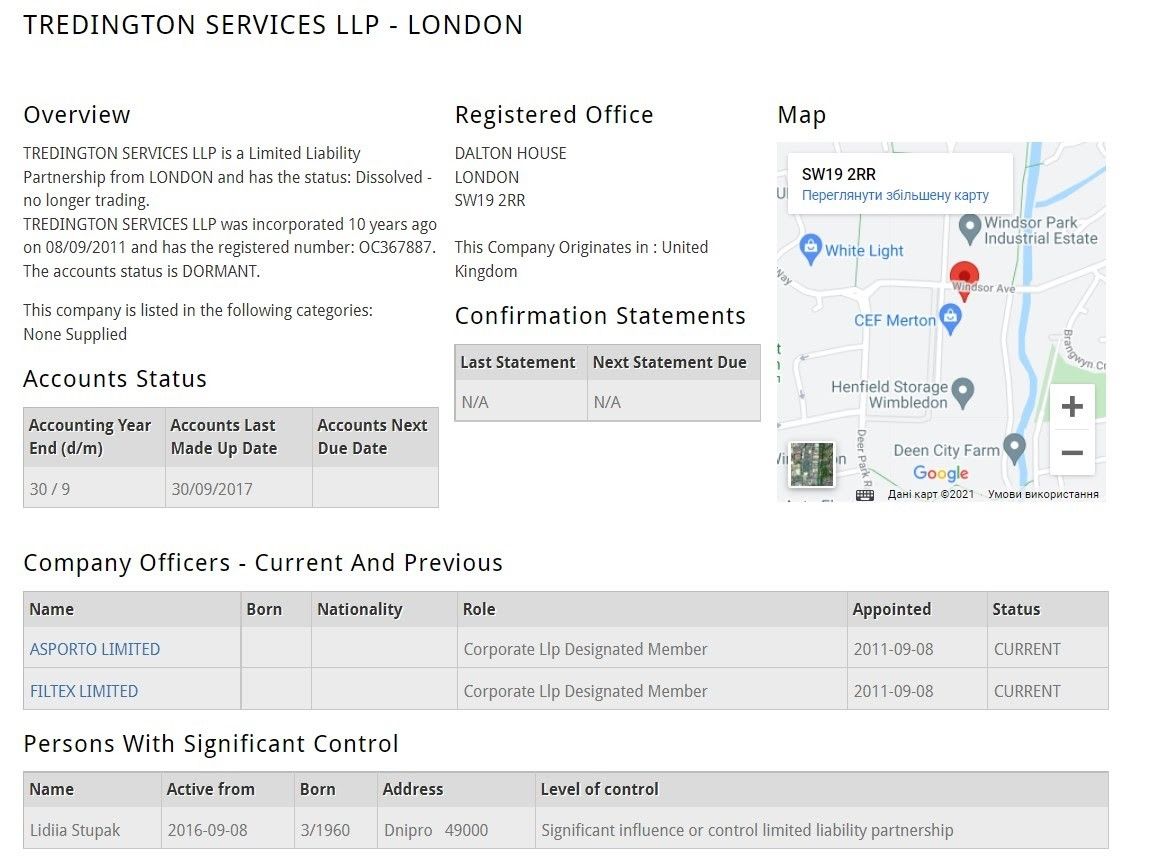Click the Level of control column header
Screen dimensions: 1149x864
599,789
